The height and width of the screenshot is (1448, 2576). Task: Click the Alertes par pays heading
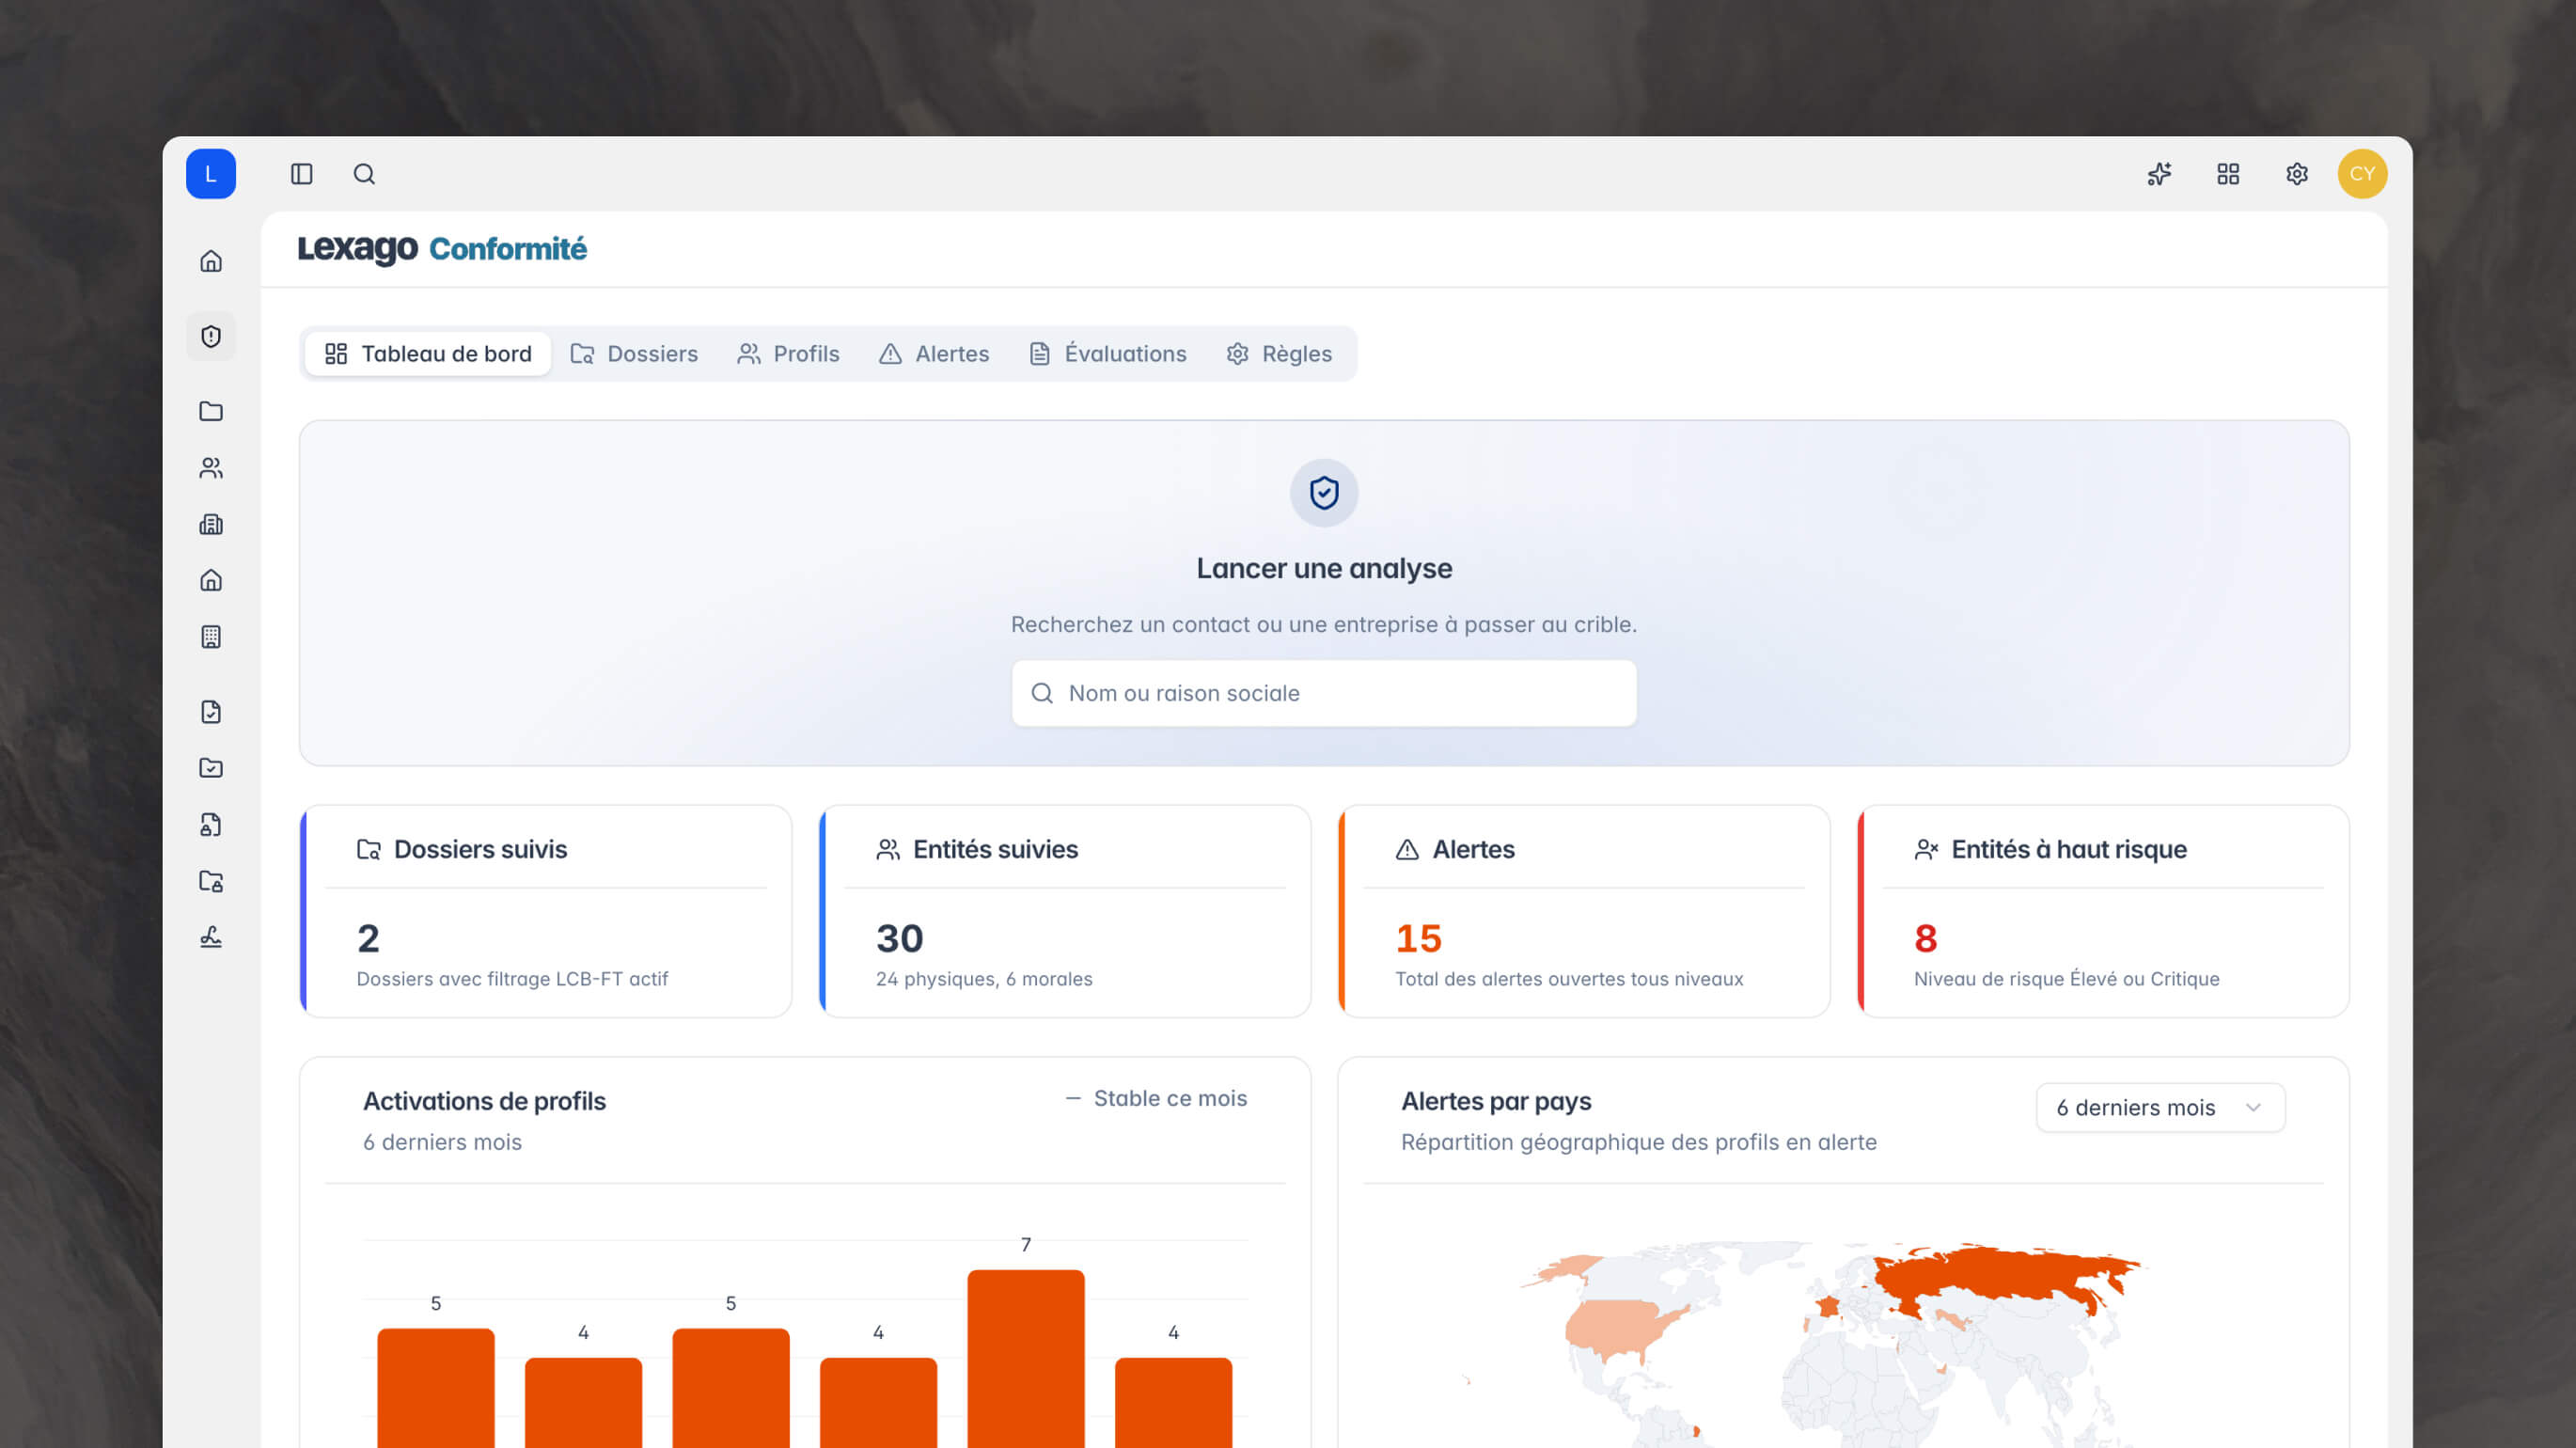tap(1496, 1101)
